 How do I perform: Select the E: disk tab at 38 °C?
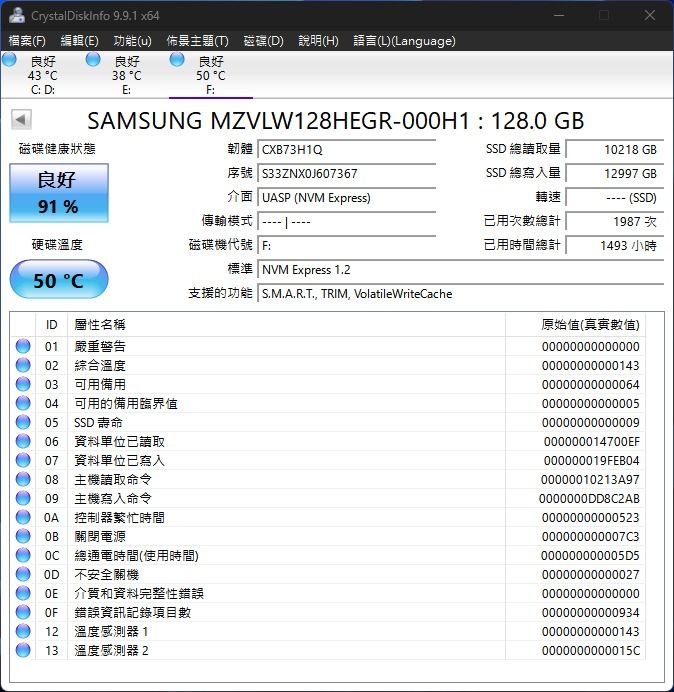(127, 75)
